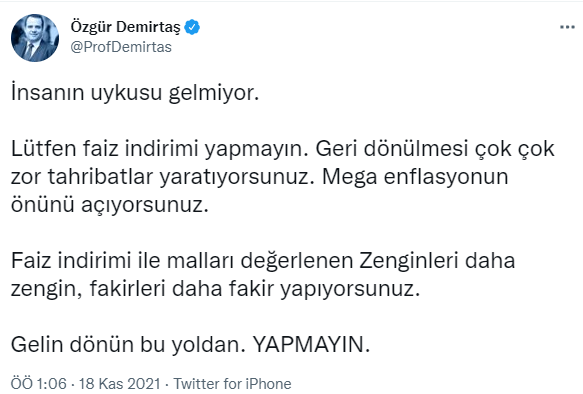
Task: Click the line 'İnsanın uykusu gelmiyor.'
Action: (x=135, y=93)
